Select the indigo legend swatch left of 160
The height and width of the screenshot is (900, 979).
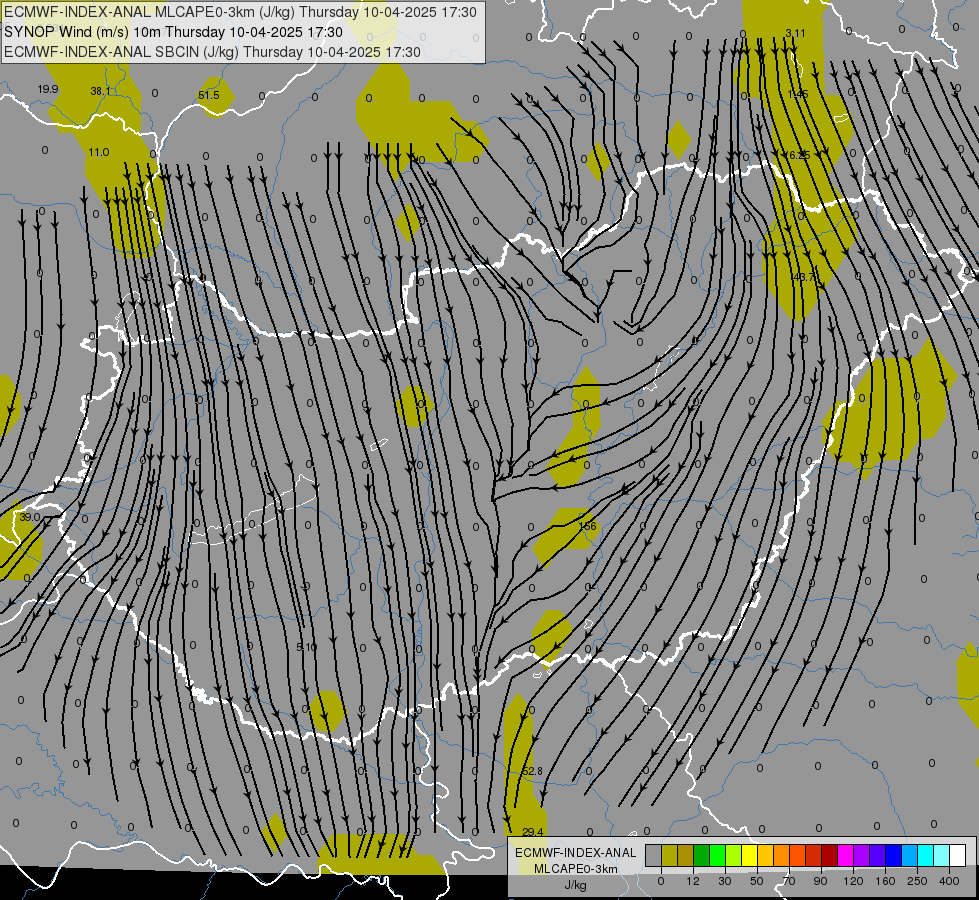tap(878, 855)
